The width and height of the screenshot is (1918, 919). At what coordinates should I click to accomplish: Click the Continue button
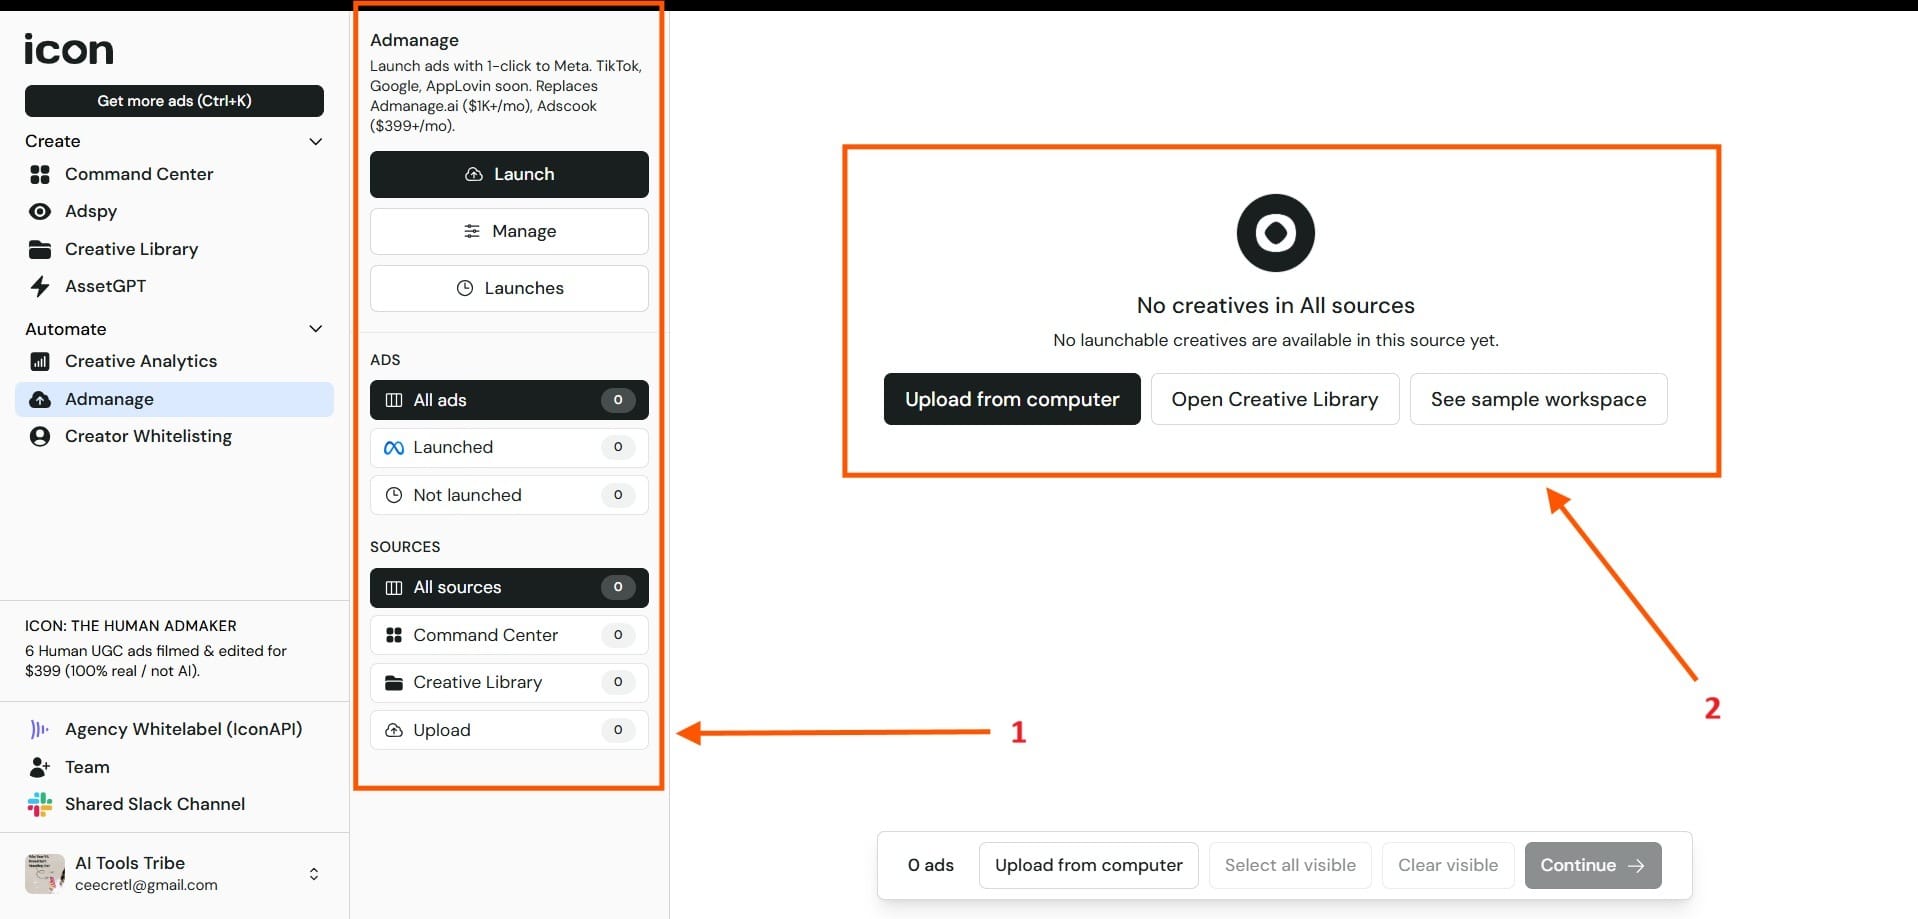click(1593, 865)
